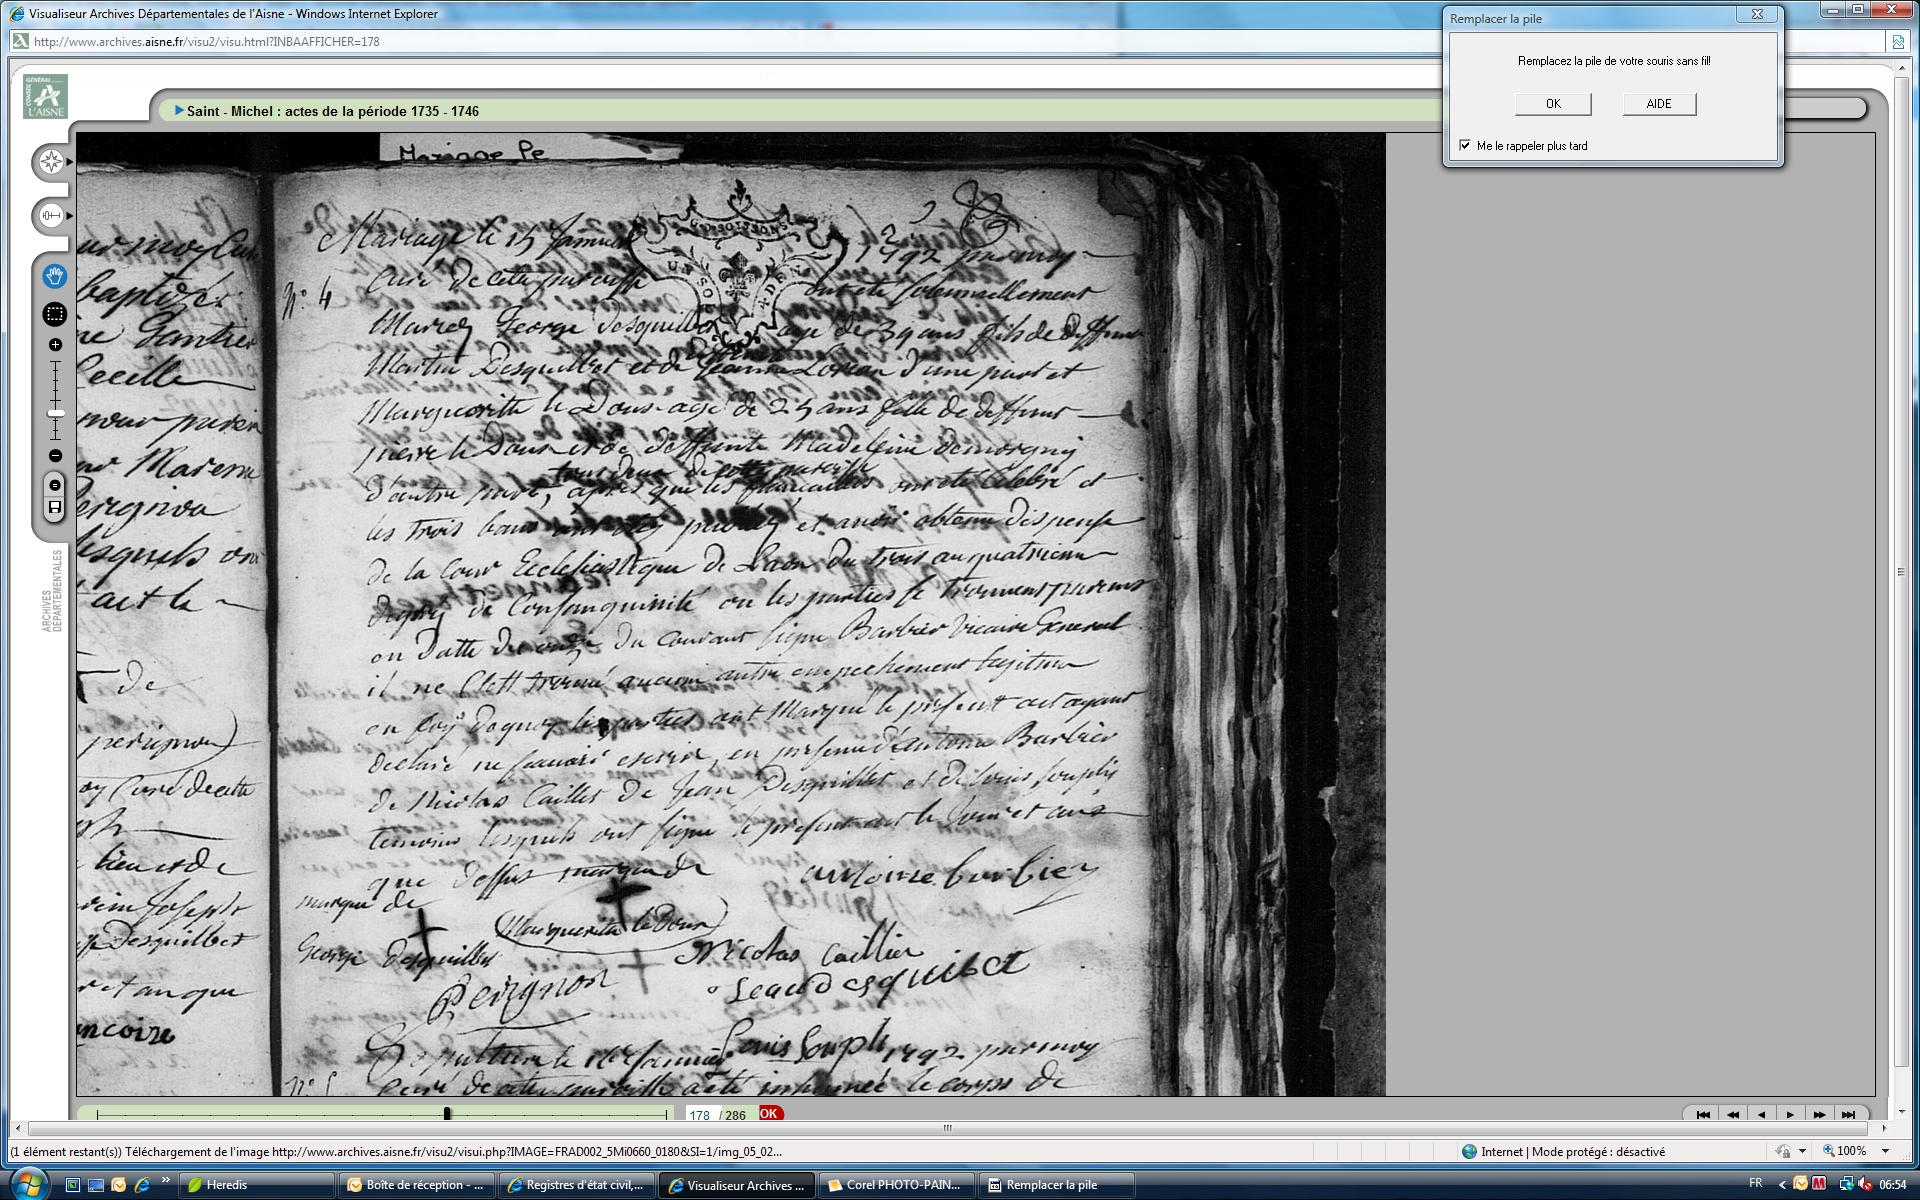Expand the Saint-Michel actes title arrow

click(179, 111)
